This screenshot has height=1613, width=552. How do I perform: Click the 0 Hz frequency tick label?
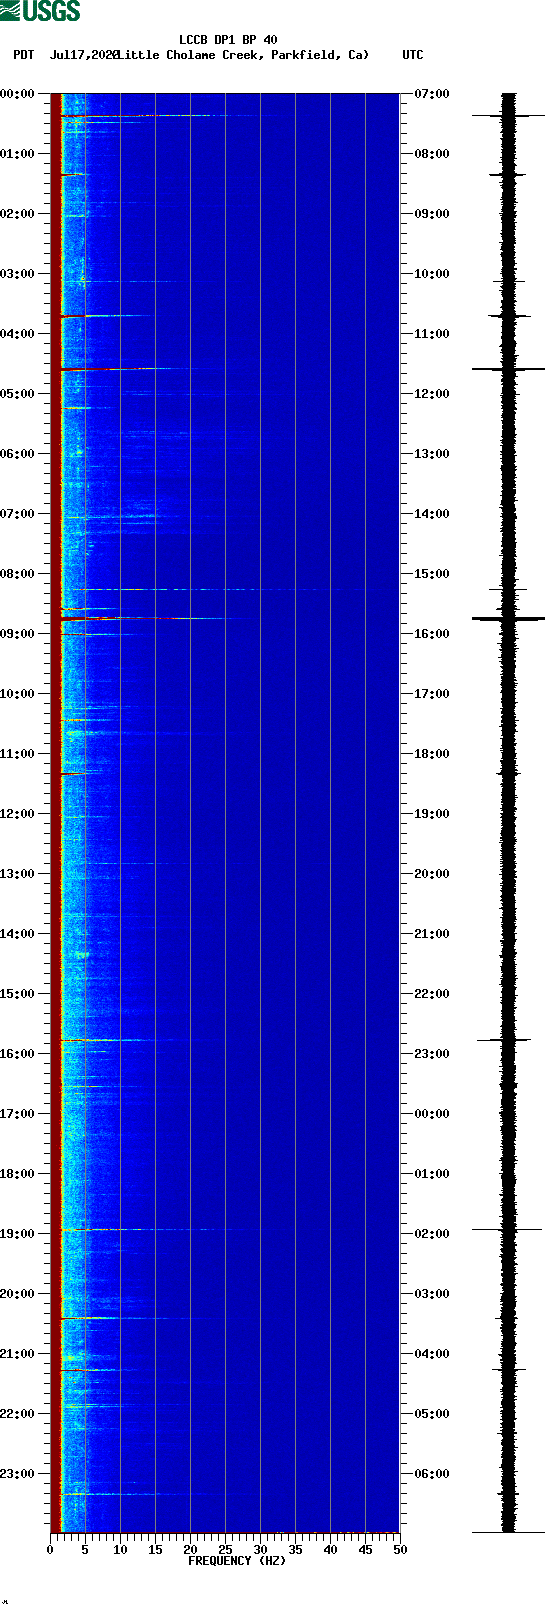click(50, 1550)
